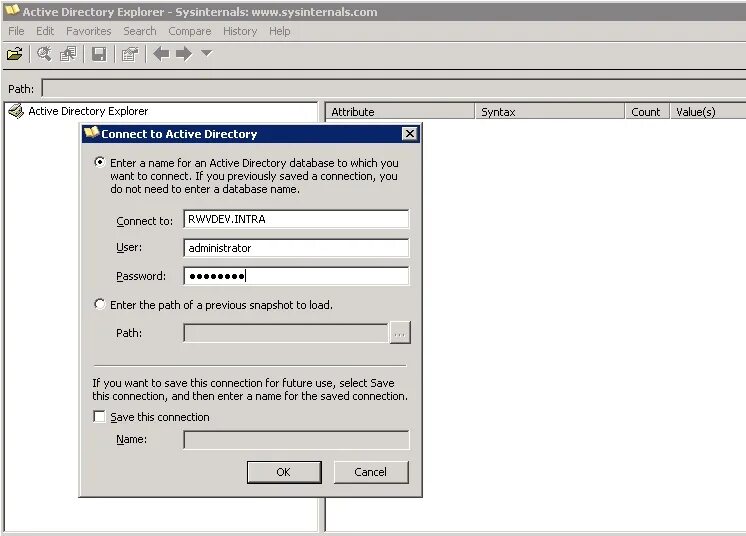
Task: Click the Save (floppy disk) toolbar icon
Action: click(99, 54)
